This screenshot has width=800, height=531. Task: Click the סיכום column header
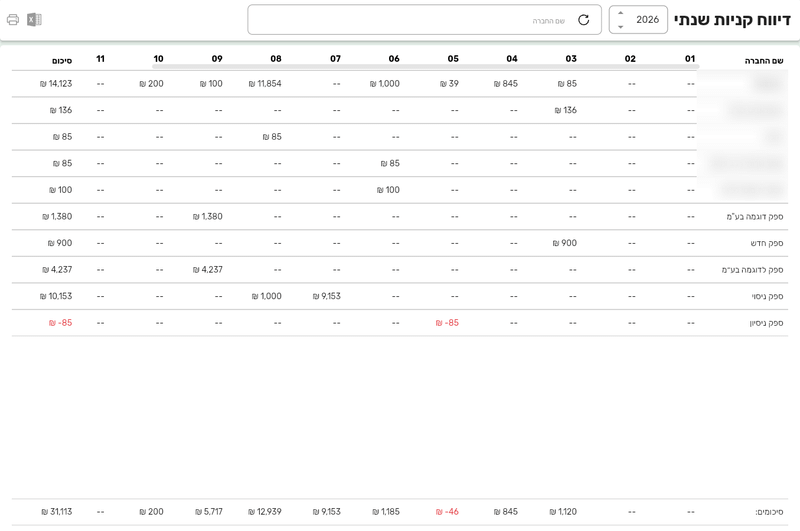click(x=62, y=61)
